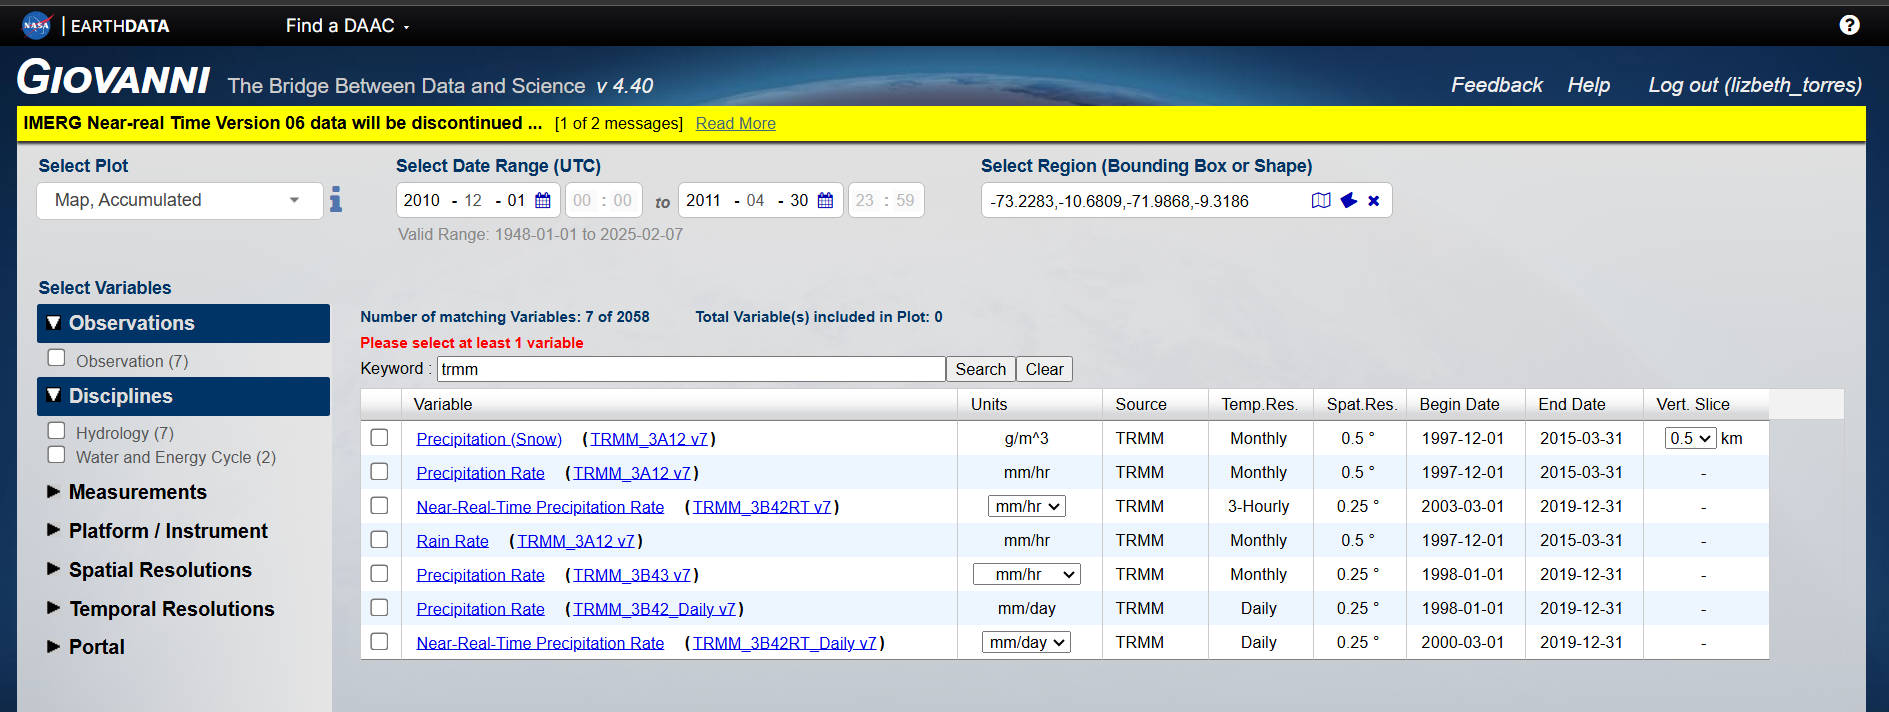Open the Feedback link

click(1497, 85)
